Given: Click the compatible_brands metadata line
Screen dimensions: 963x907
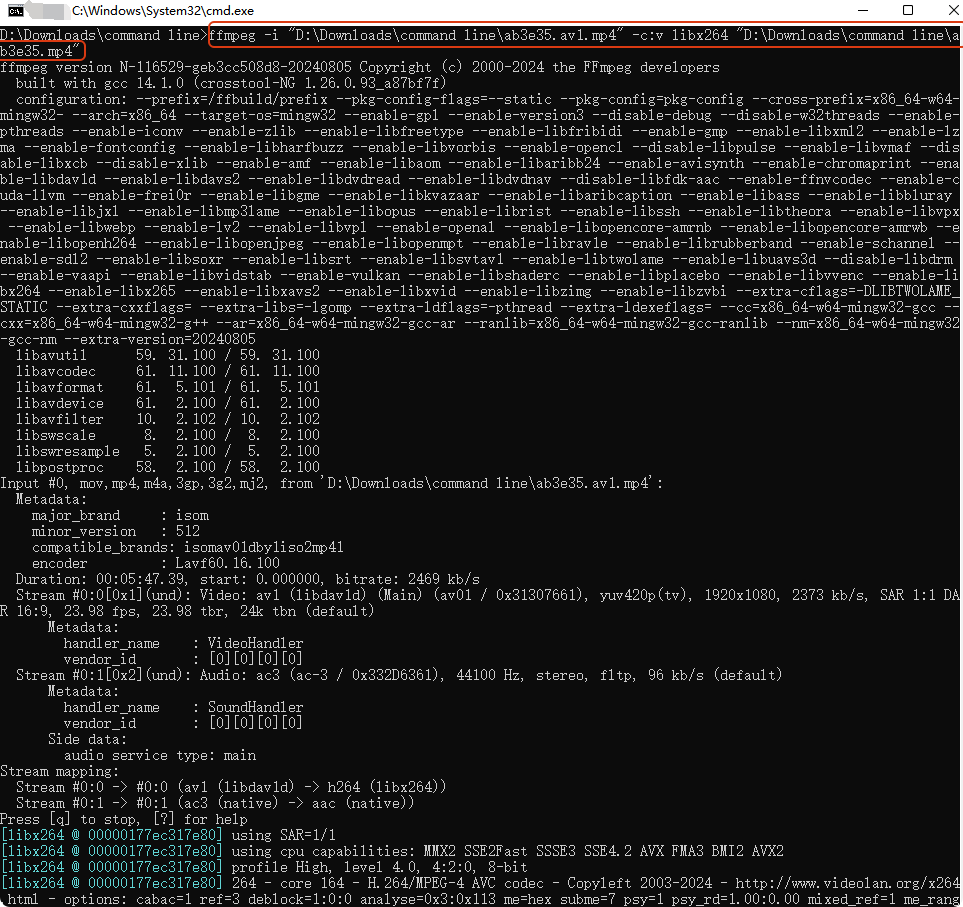Looking at the screenshot, I should [x=187, y=547].
